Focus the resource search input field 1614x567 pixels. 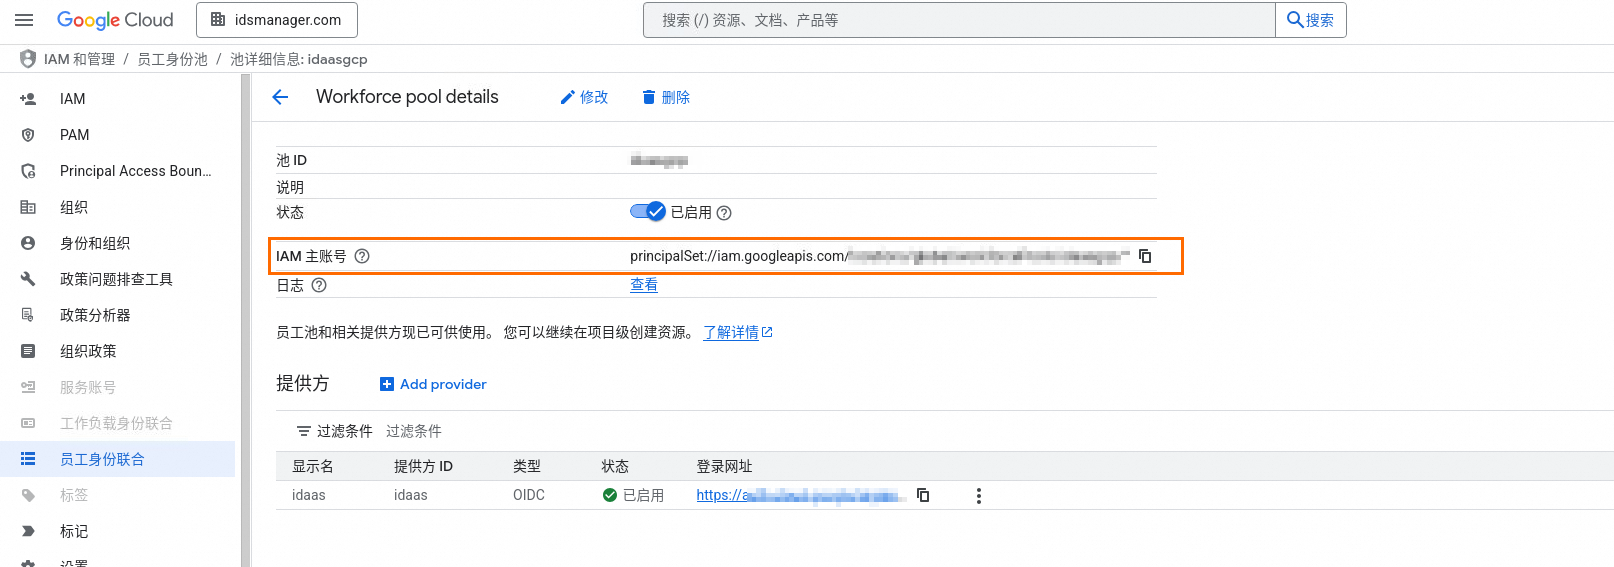959,20
